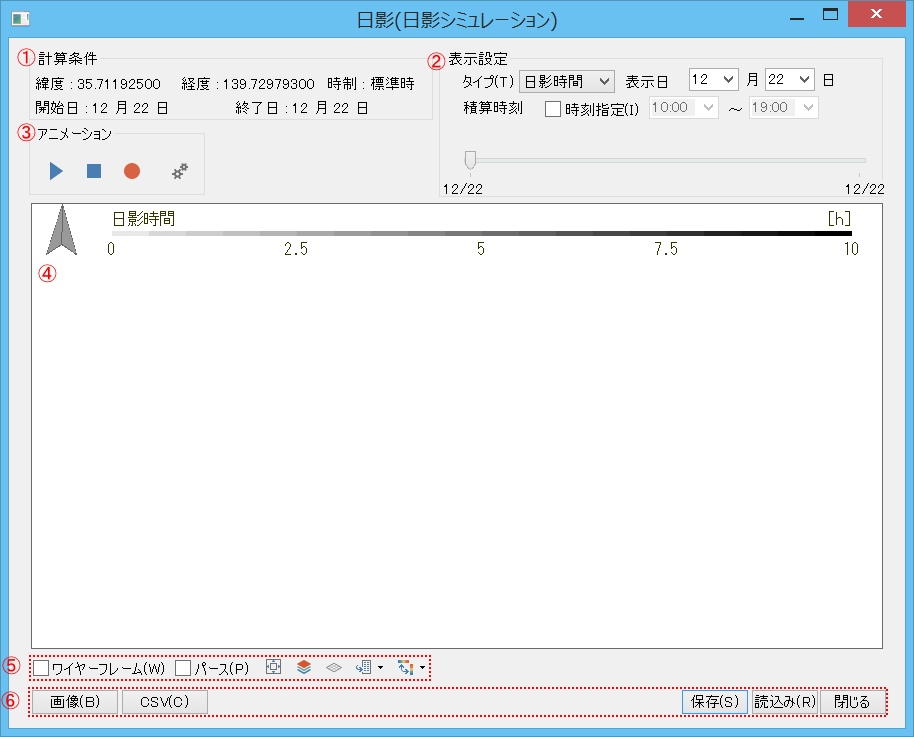The width and height of the screenshot is (914, 737).
Task: Open the タイプ(T) 日影時間 dropdown
Action: pyautogui.click(x=566, y=81)
